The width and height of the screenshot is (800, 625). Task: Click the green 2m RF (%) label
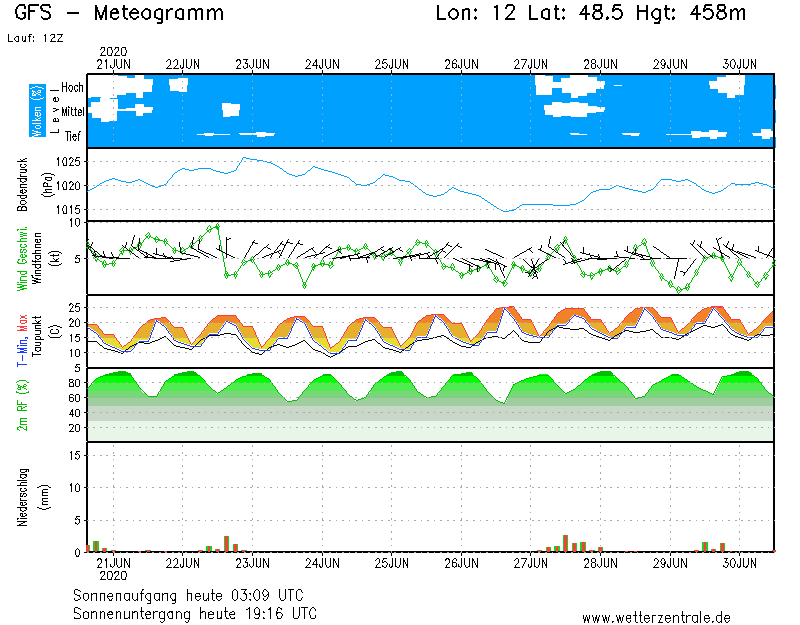(21, 406)
